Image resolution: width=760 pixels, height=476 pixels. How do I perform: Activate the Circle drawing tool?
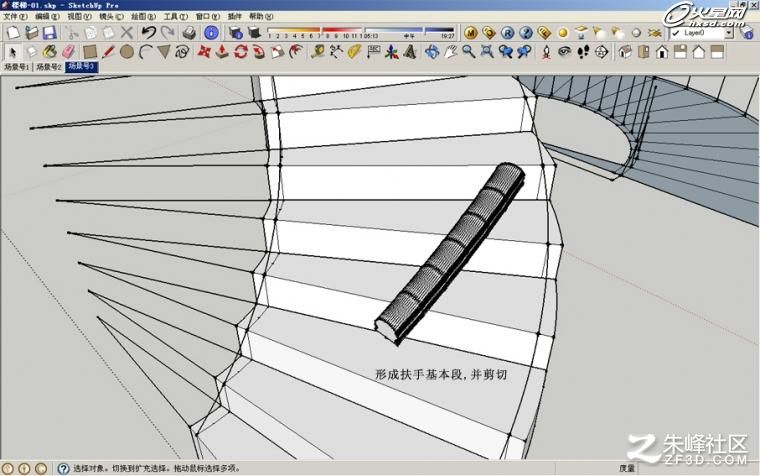tap(127, 51)
